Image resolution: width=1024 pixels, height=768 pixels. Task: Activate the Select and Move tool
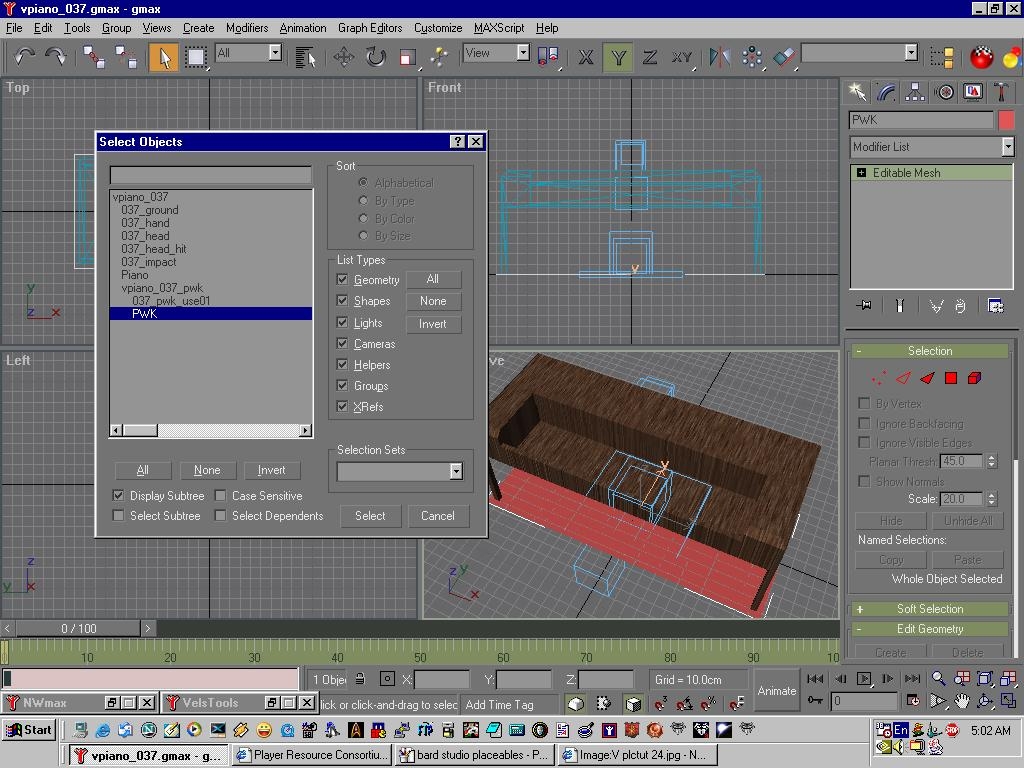click(344, 57)
